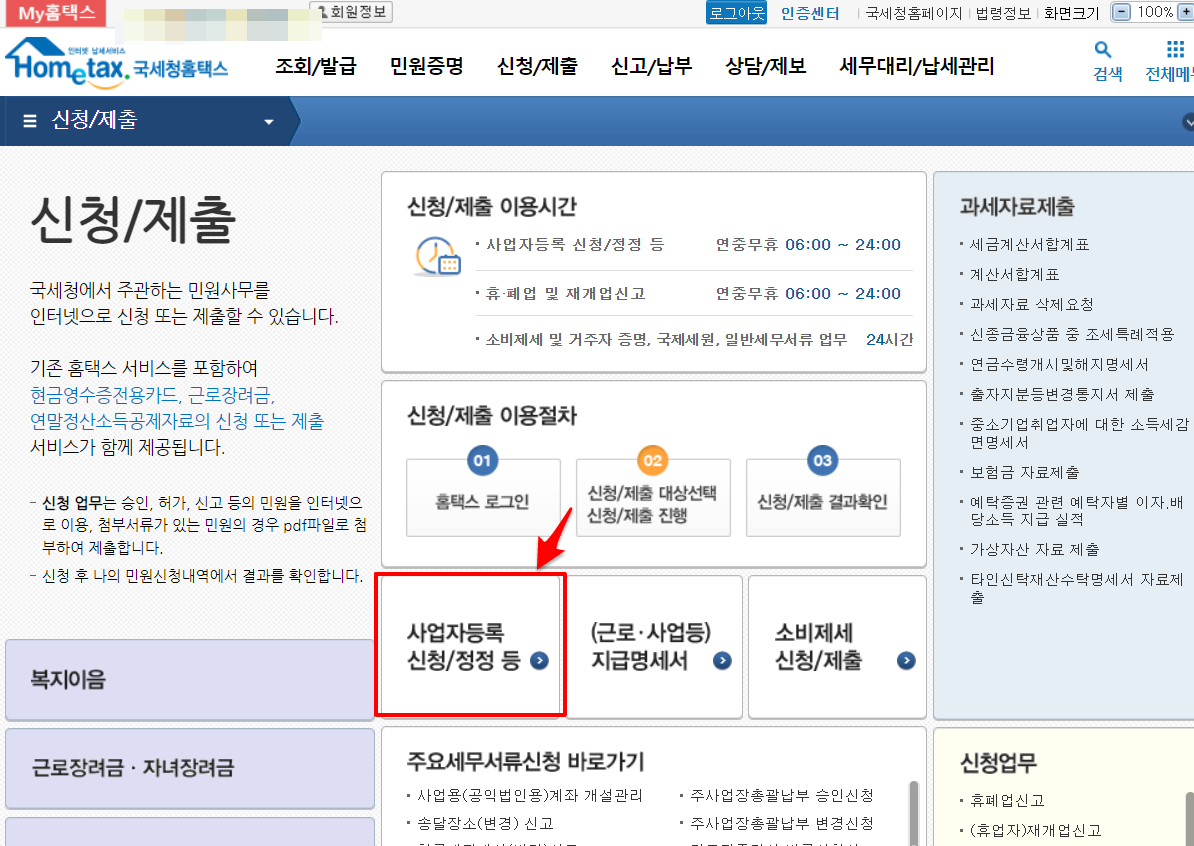Click the 연말정산소득공제자료의 신청 또는 제출 text
Image resolution: width=1194 pixels, height=846 pixels.
pyautogui.click(x=177, y=421)
